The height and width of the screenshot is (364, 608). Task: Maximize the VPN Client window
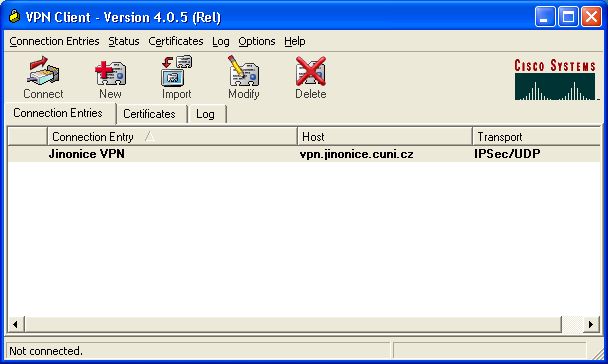(568, 17)
